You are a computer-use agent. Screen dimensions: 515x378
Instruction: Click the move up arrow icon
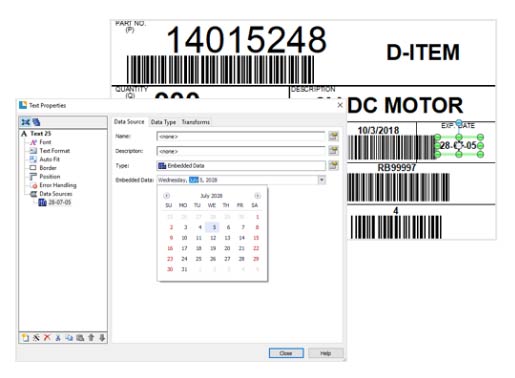click(91, 337)
